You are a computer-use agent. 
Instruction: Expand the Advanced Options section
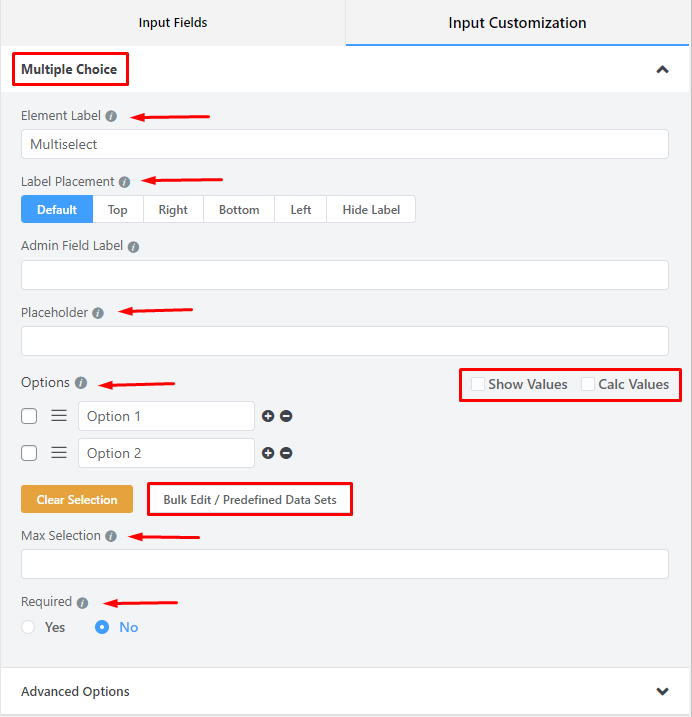point(661,692)
